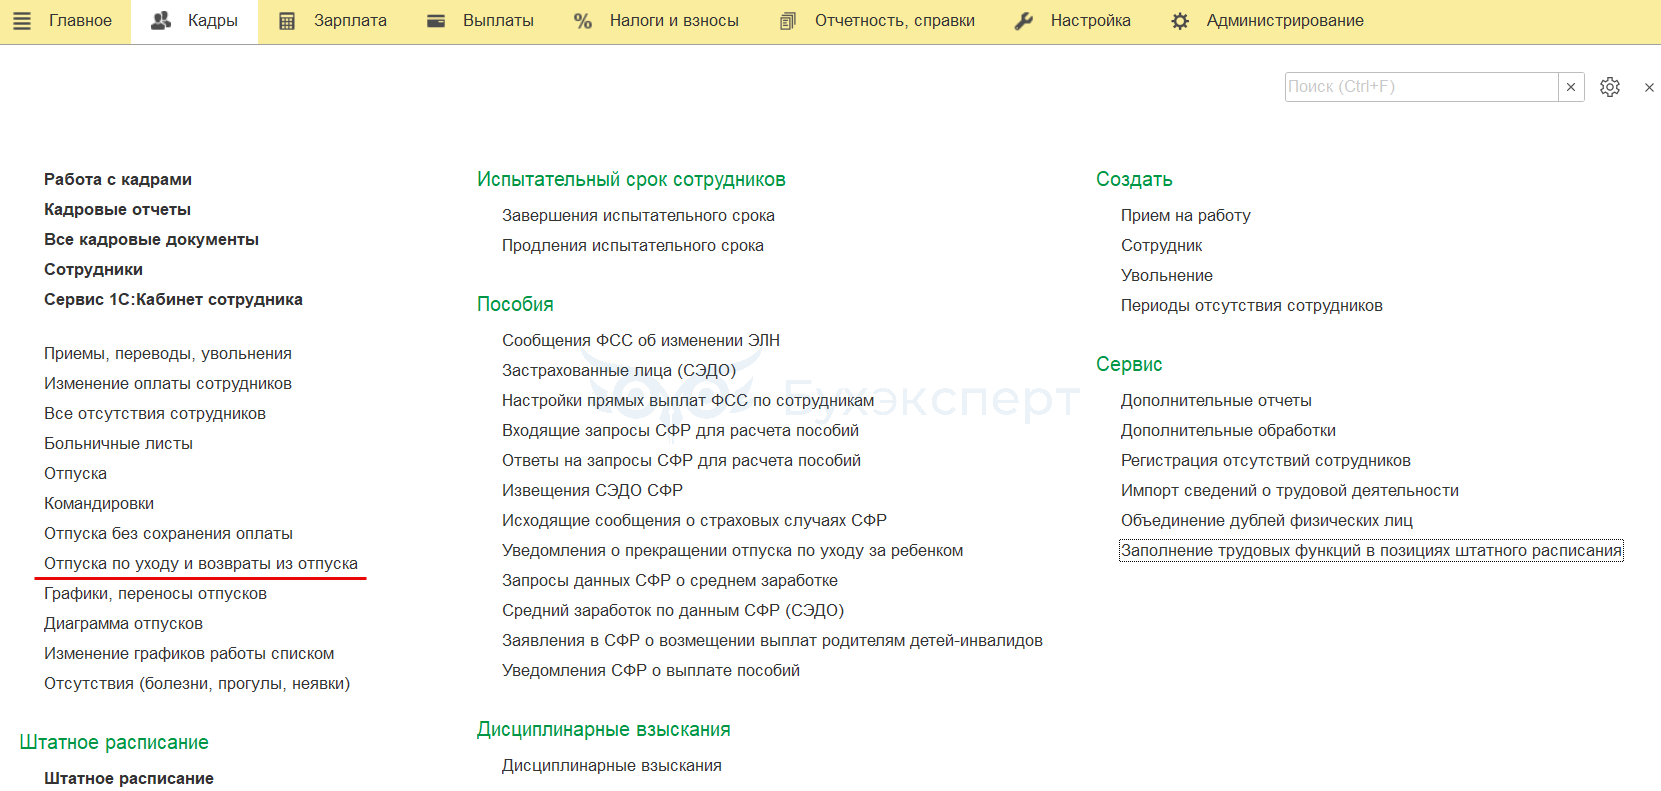Open navigation settings gear icon beside search
This screenshot has width=1661, height=791.
click(1610, 87)
